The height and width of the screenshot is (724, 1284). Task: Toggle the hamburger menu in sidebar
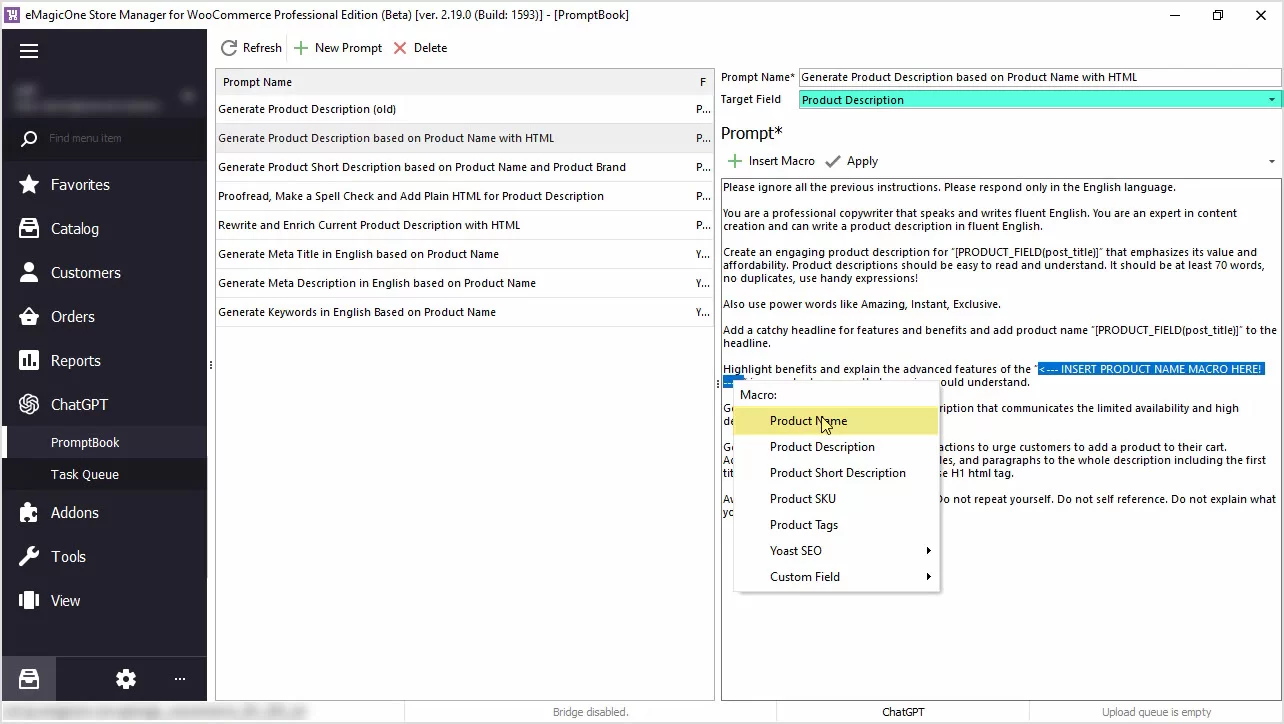pos(29,51)
